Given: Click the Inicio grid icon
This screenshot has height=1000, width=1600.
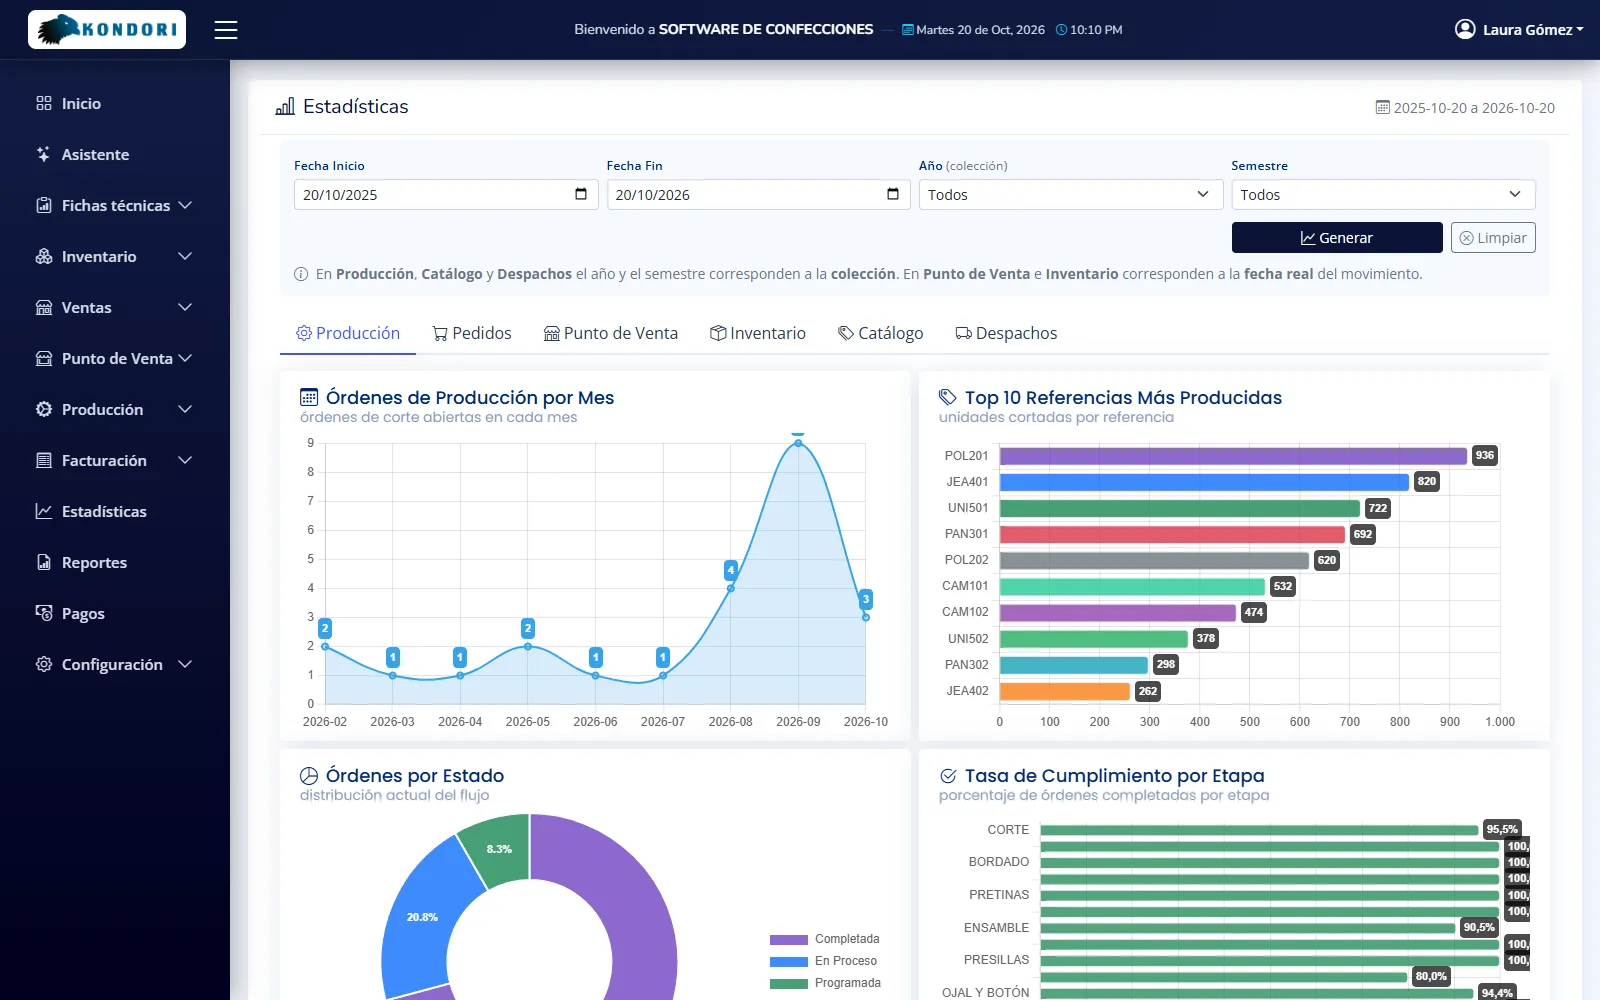Looking at the screenshot, I should pos(44,103).
